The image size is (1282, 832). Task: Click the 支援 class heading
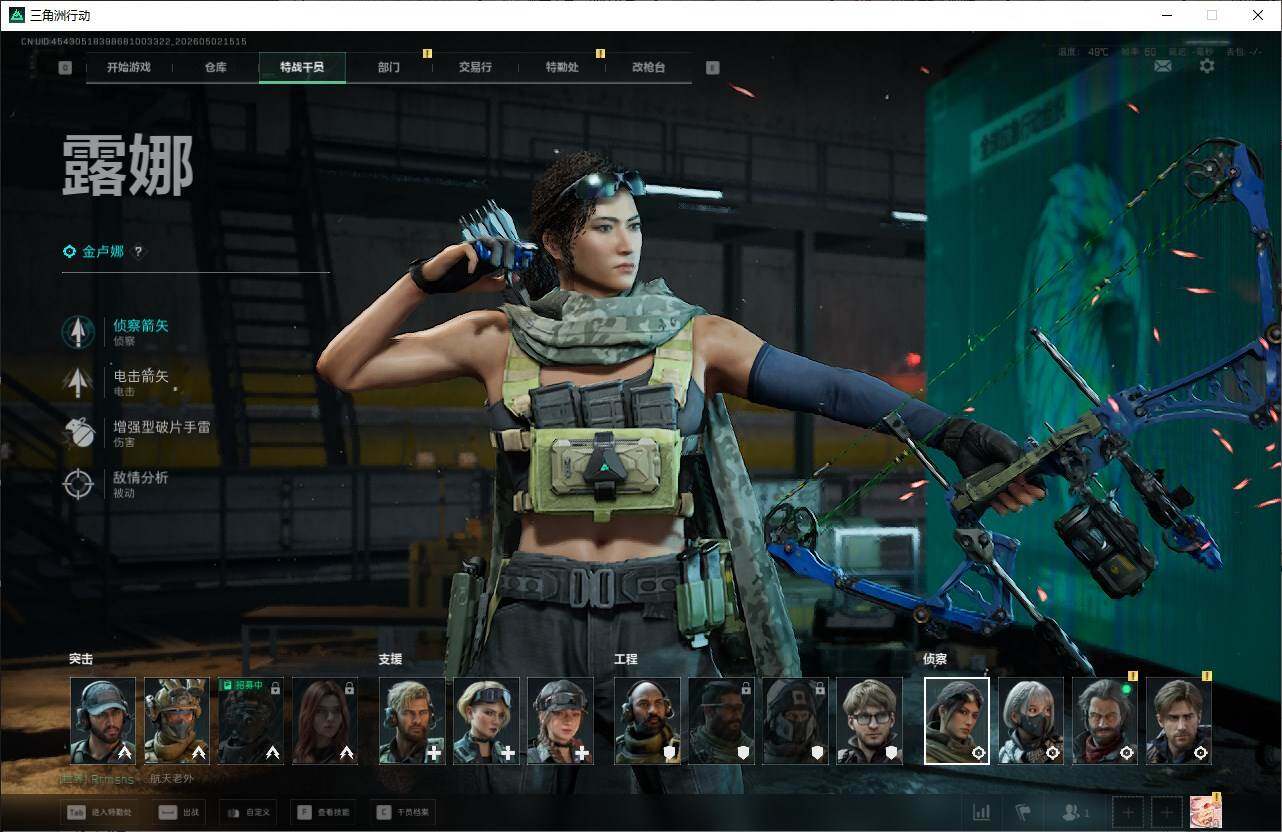[x=390, y=659]
